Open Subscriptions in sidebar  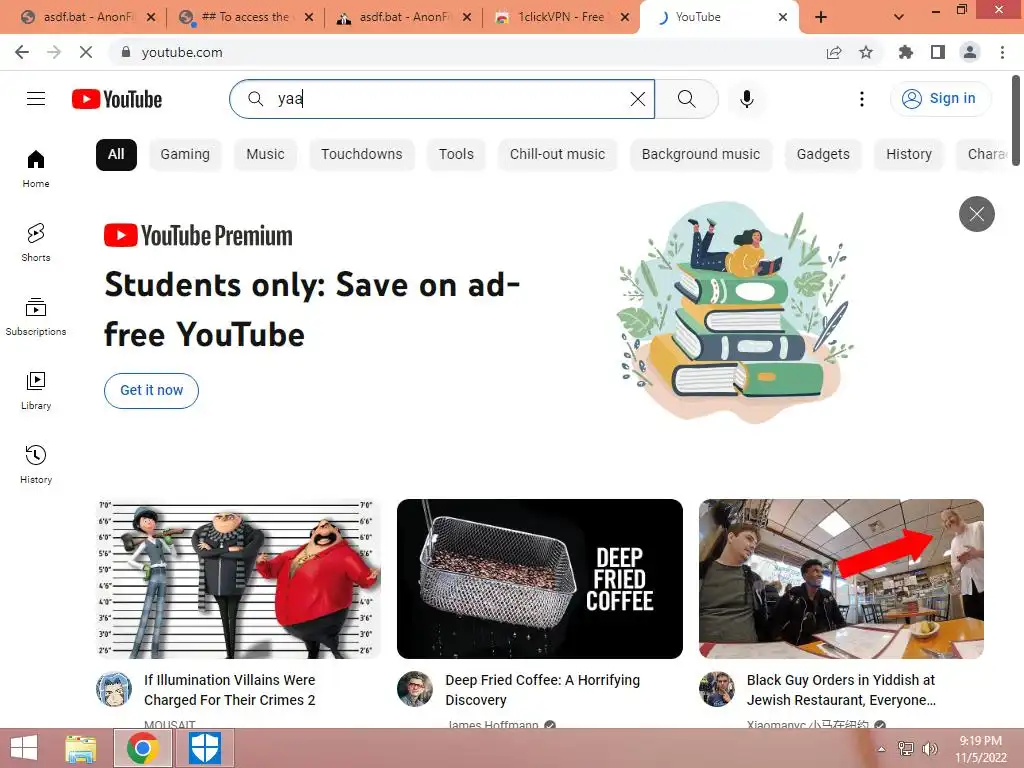(36, 316)
